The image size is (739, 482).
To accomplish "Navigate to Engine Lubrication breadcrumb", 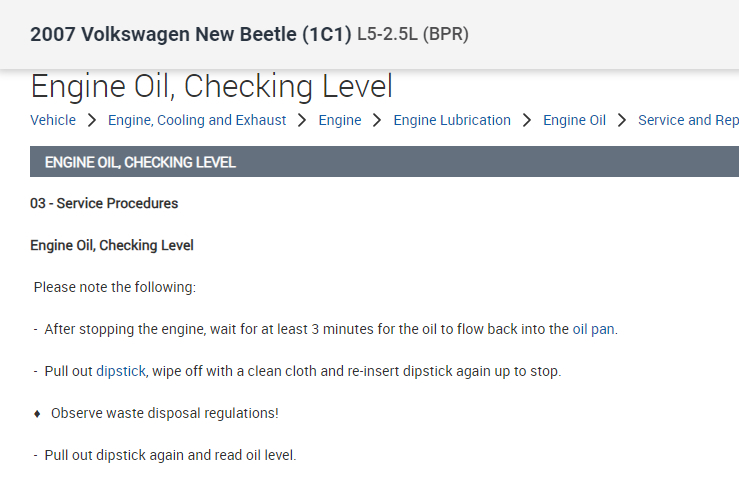I will (x=452, y=120).
